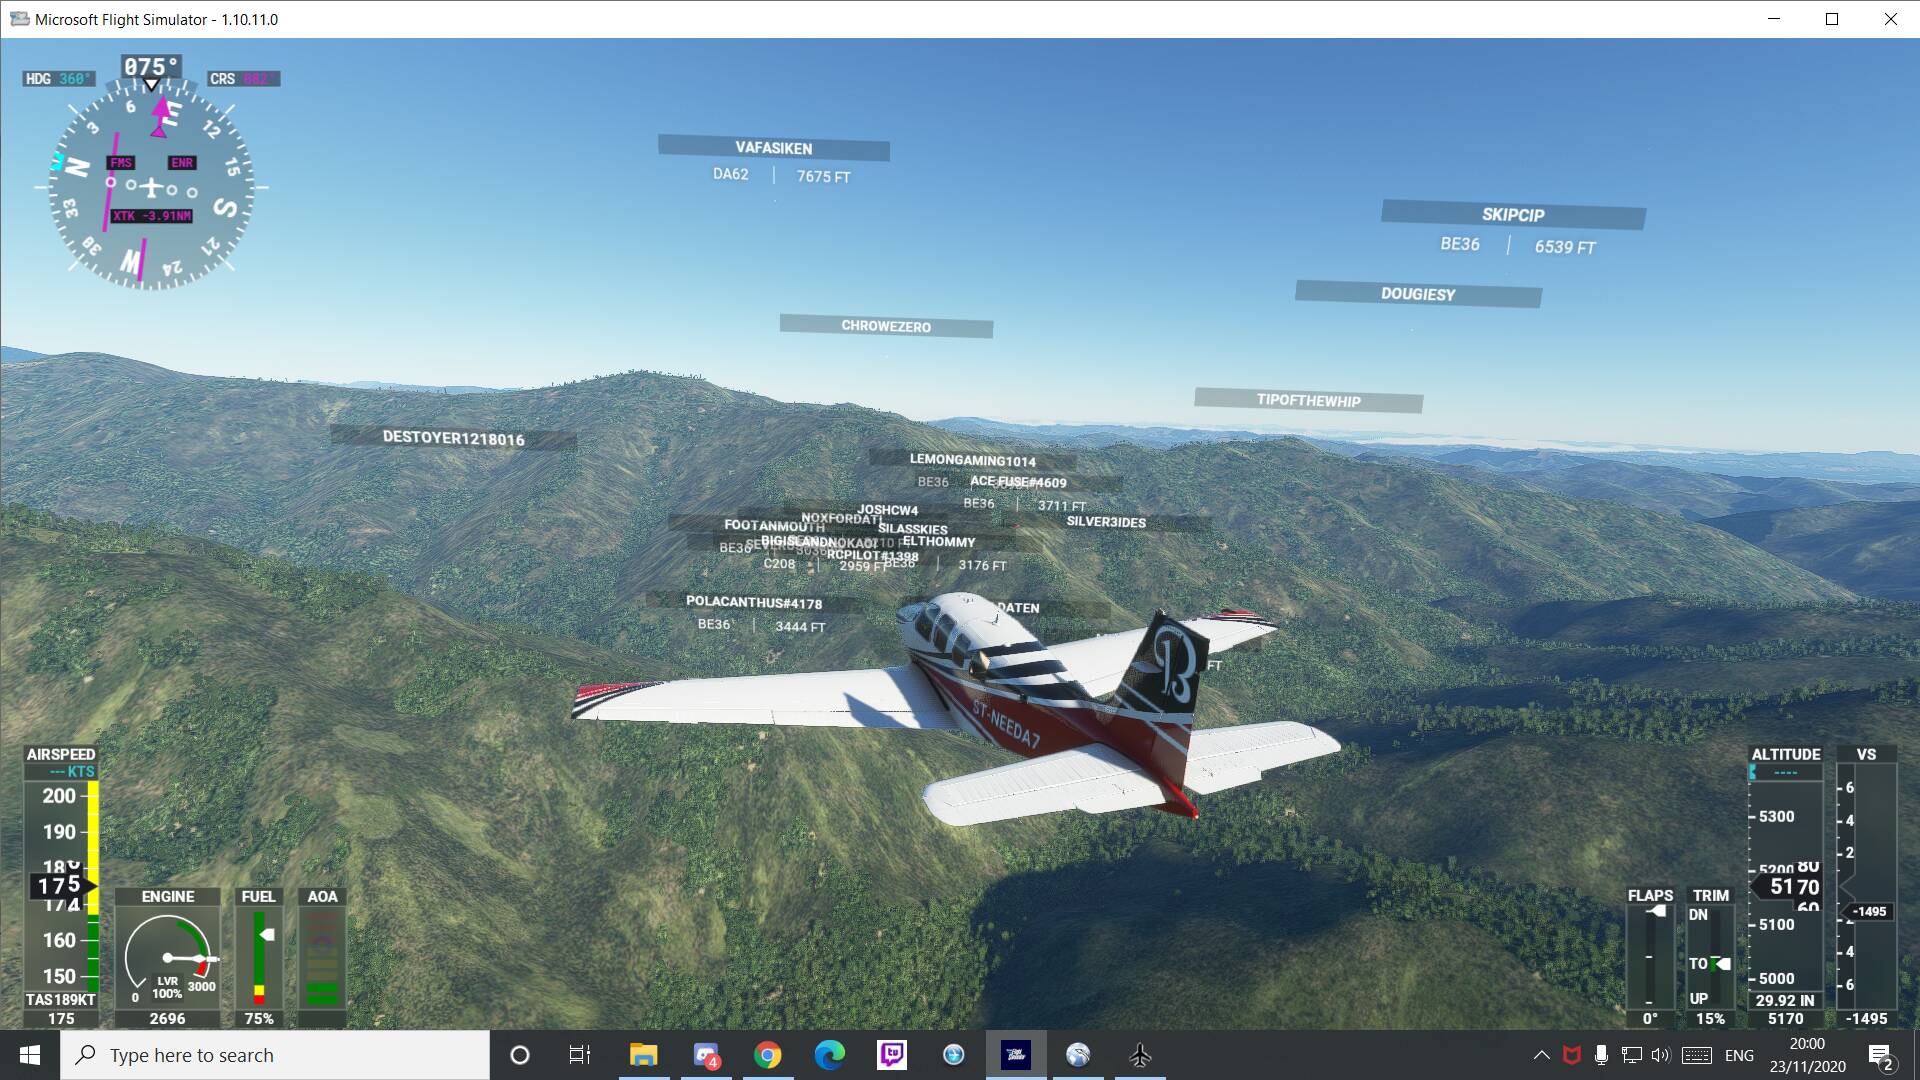Click the FMS indicator on the HSI
Viewport: 1920px width, 1080px height.
click(x=121, y=162)
